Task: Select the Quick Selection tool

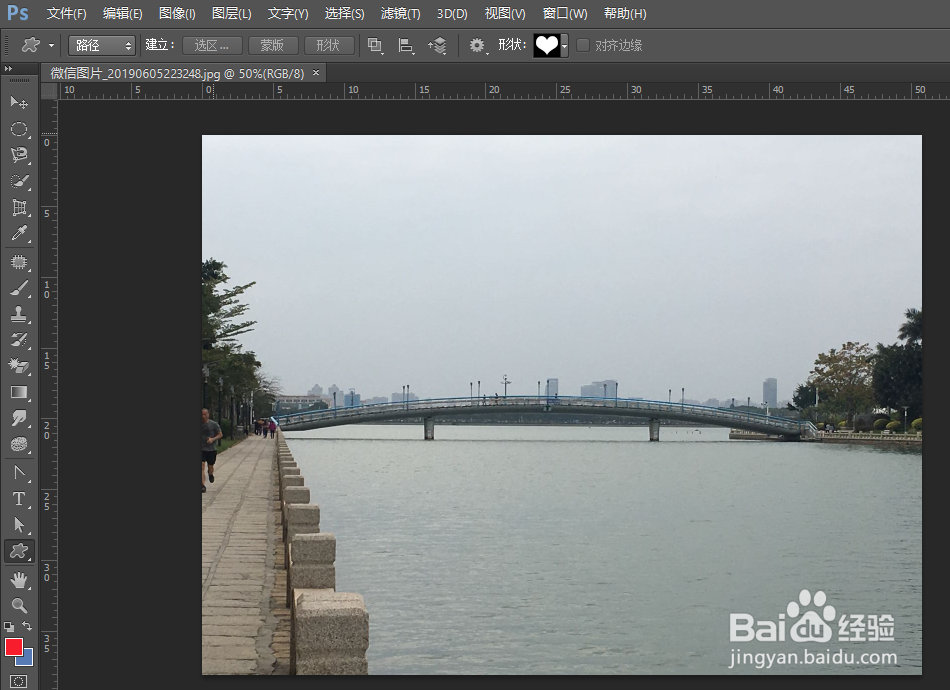Action: (x=19, y=181)
